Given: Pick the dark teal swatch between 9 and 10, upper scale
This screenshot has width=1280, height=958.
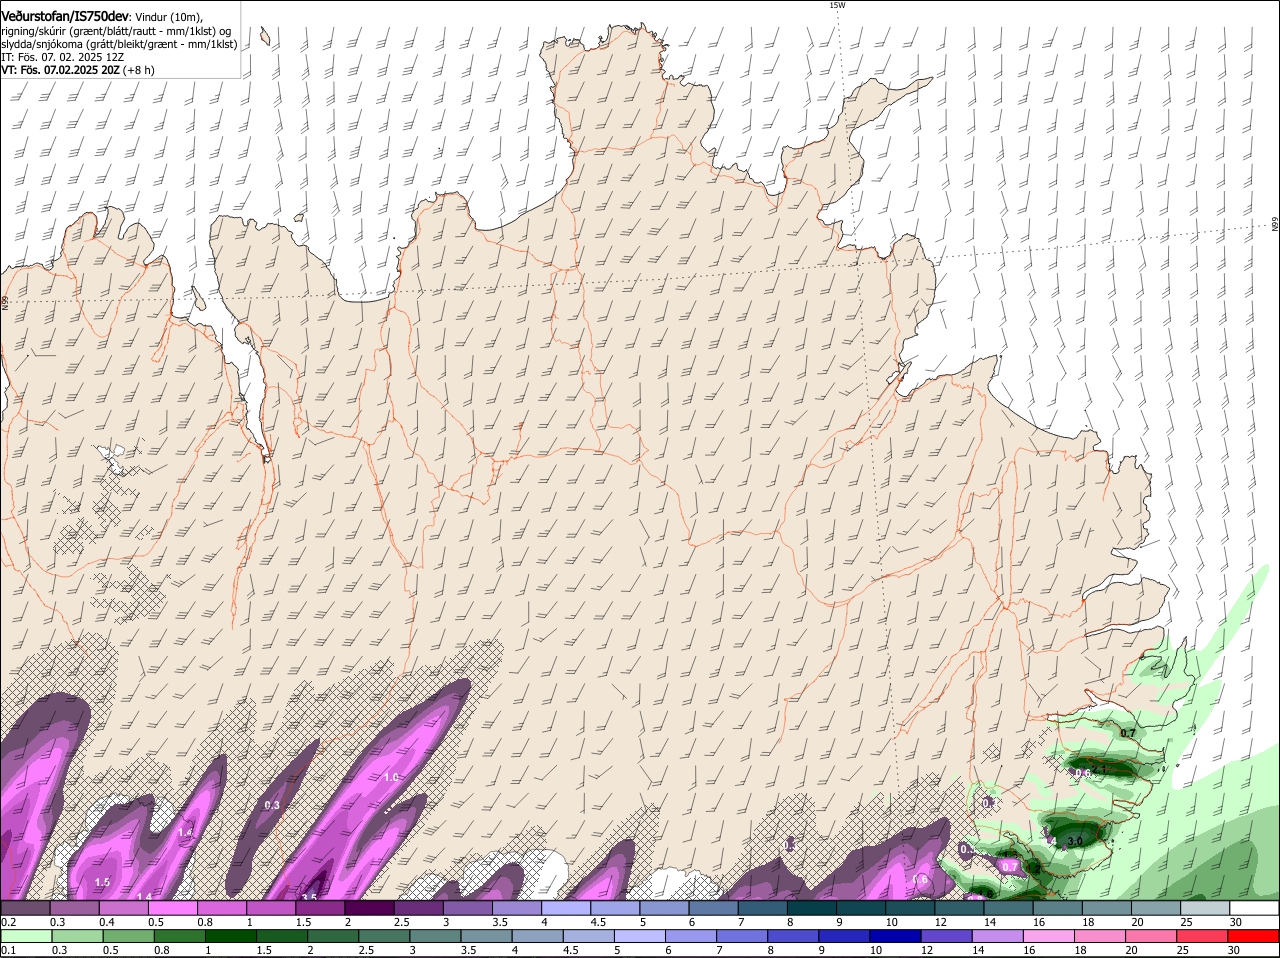Looking at the screenshot, I should [x=861, y=908].
